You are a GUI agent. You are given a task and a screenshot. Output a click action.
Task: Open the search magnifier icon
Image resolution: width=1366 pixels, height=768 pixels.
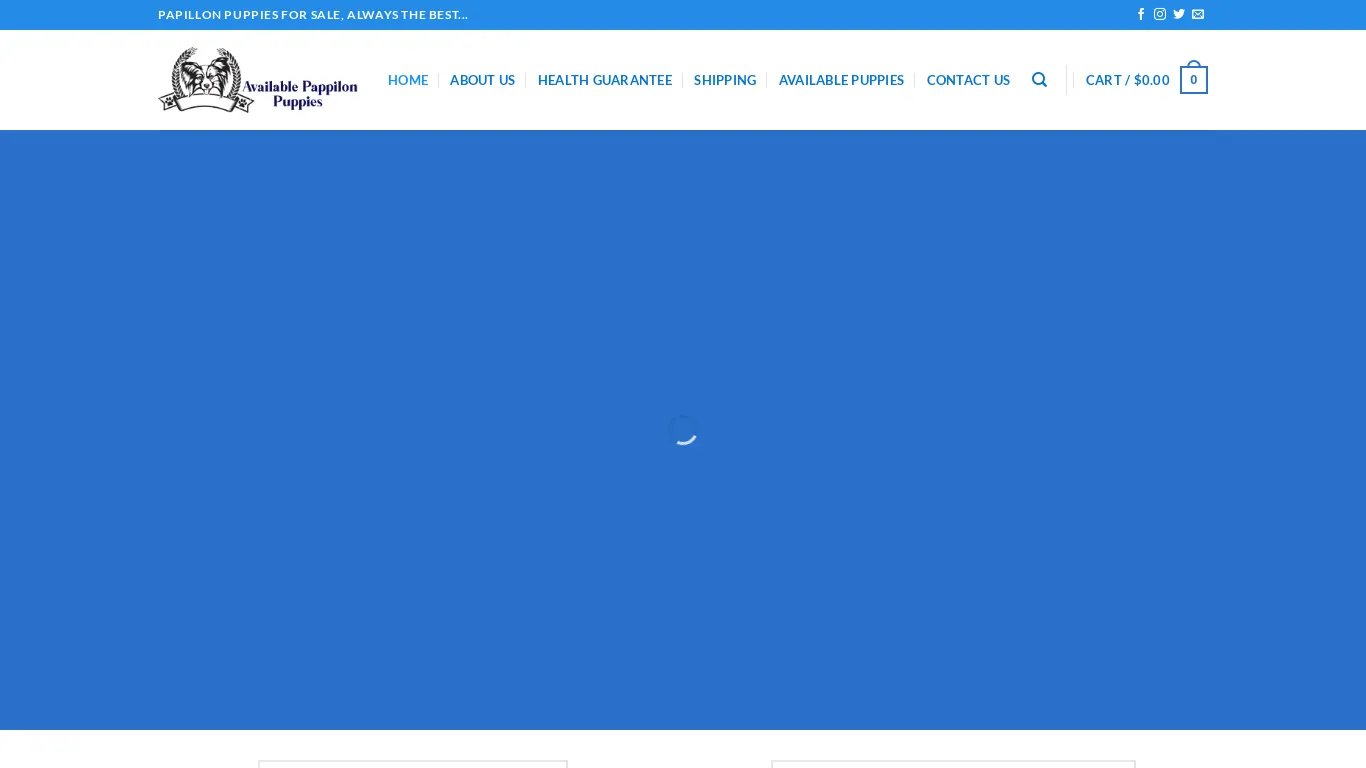tap(1040, 80)
